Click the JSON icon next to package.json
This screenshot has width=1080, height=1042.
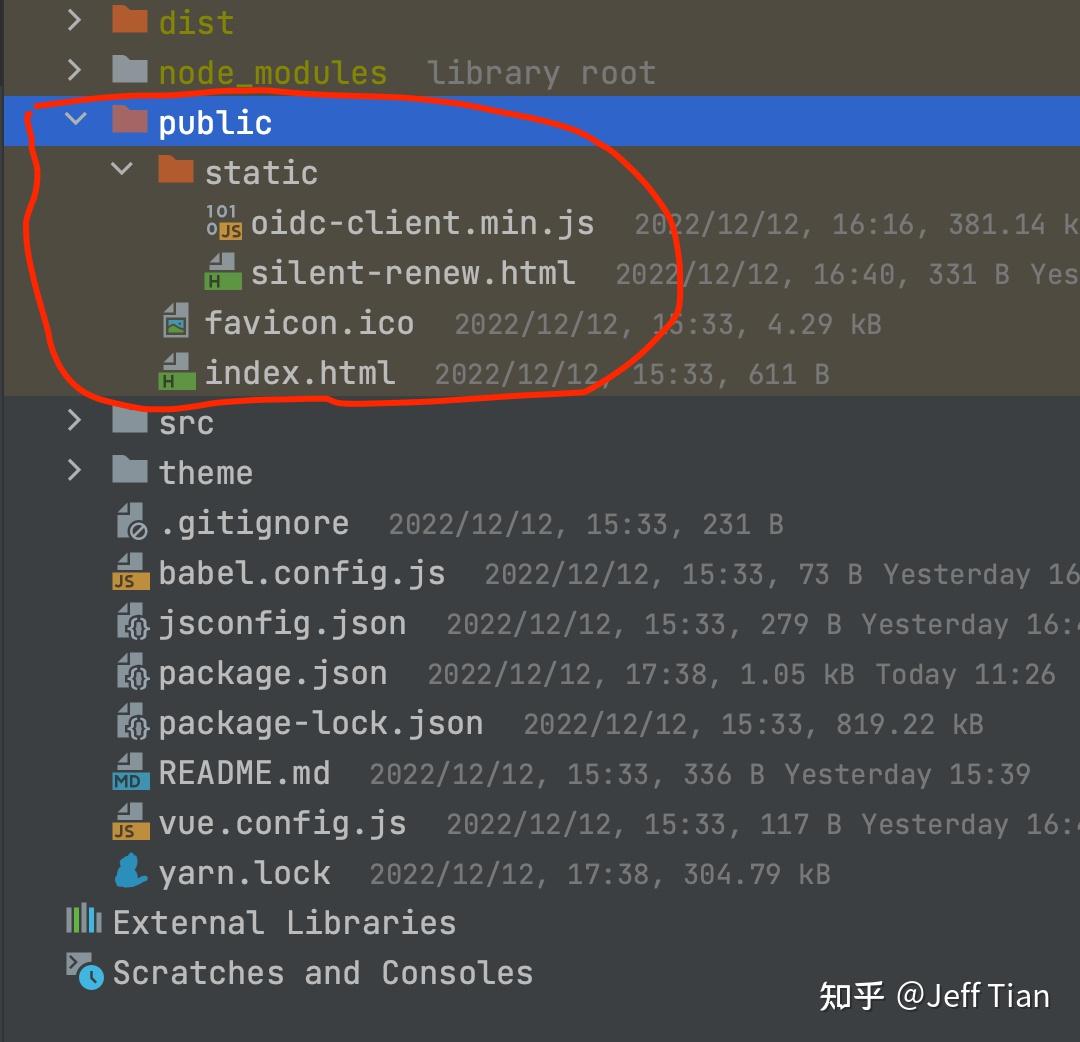pyautogui.click(x=131, y=672)
